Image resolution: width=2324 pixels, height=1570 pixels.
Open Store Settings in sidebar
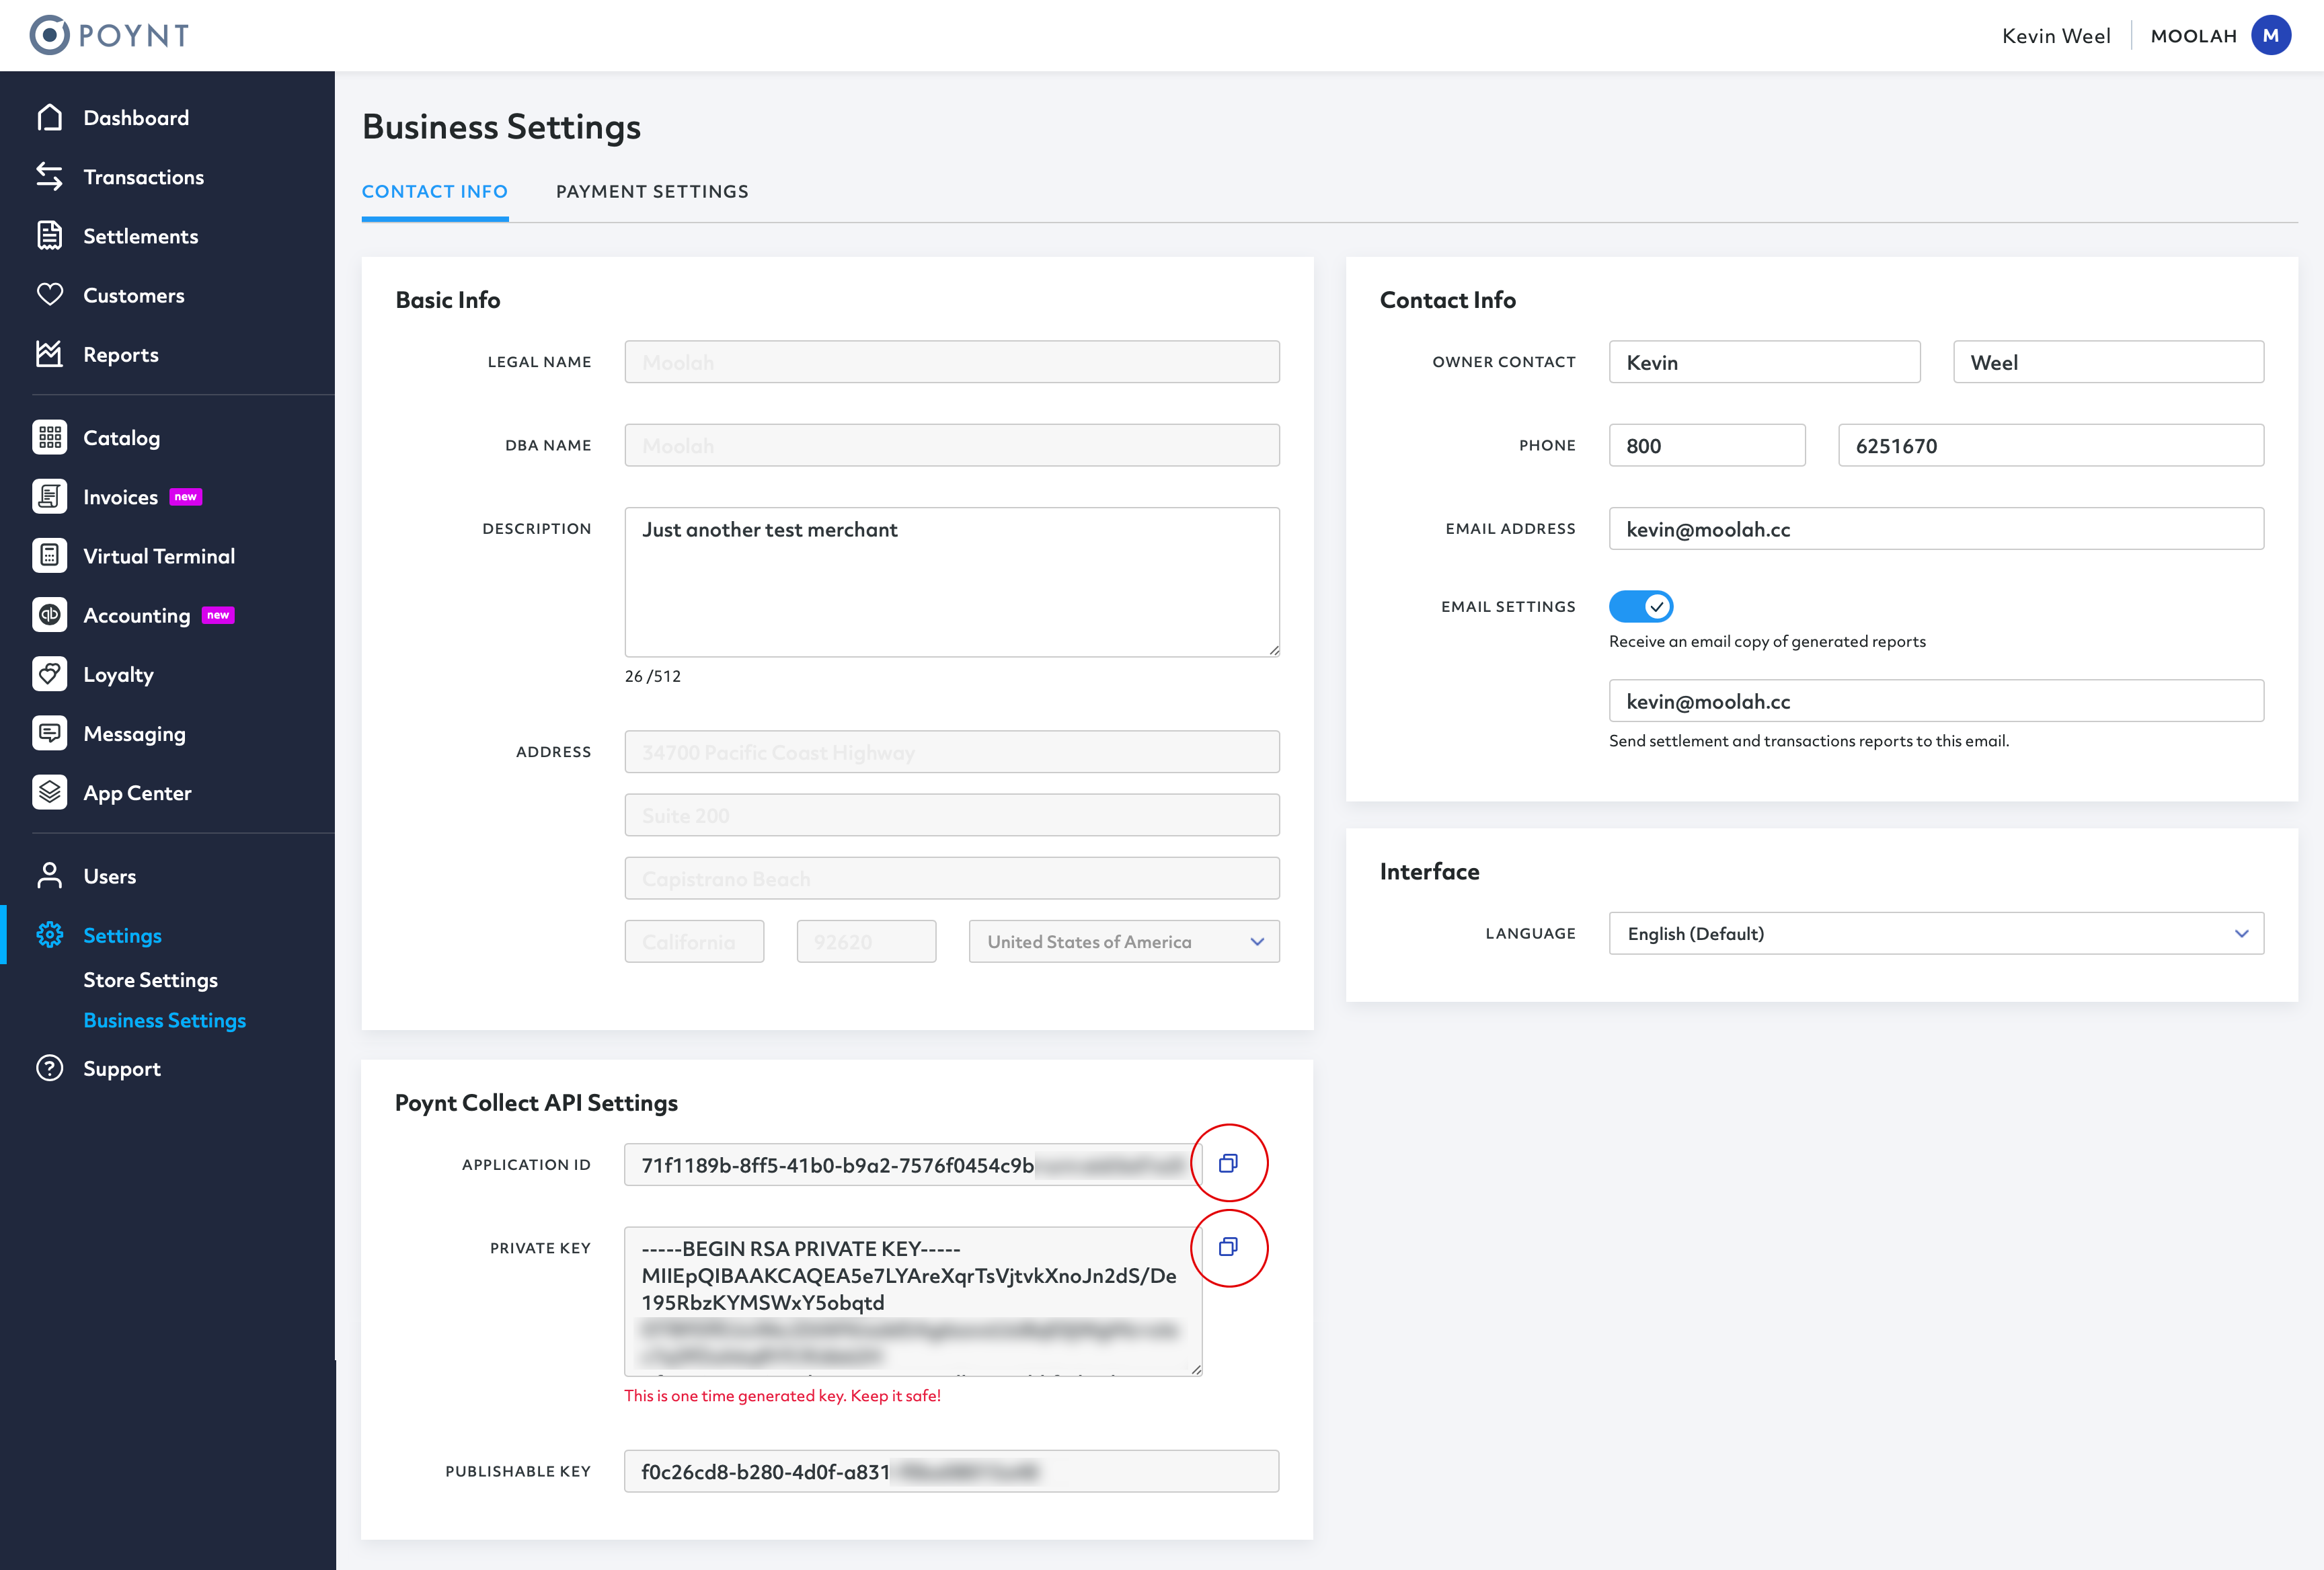(x=150, y=980)
